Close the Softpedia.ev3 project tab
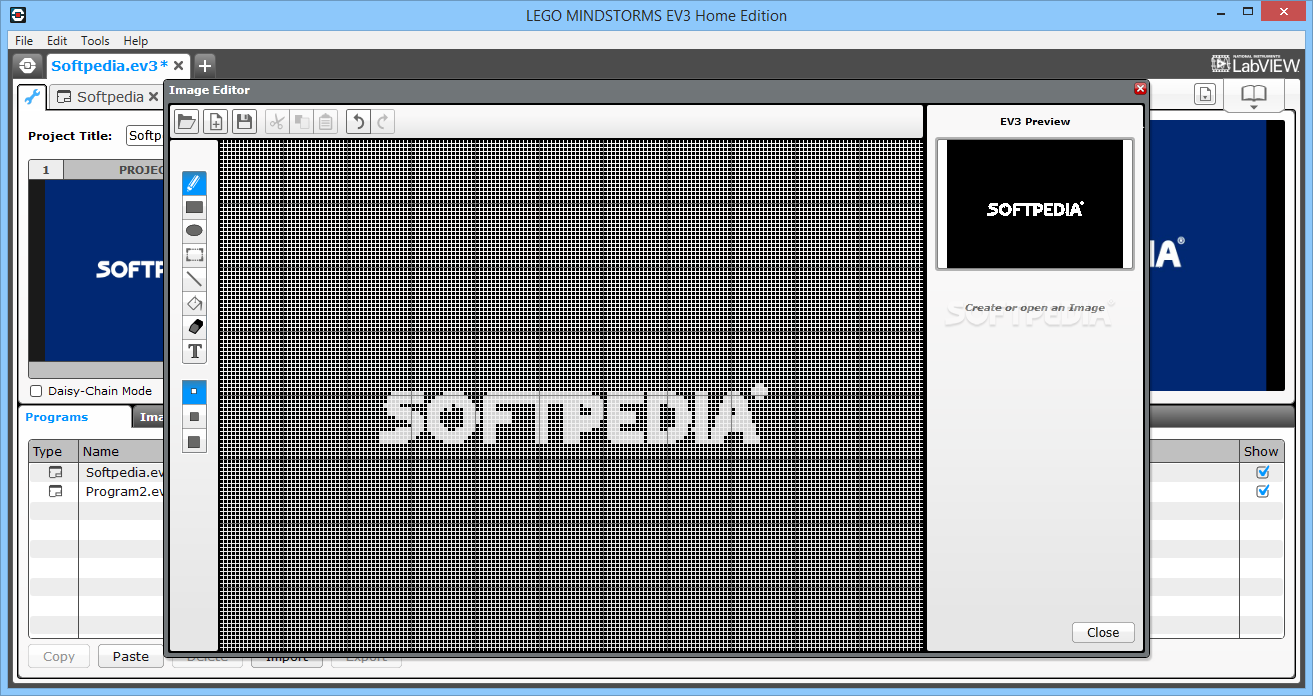Screen dimensions: 1313x696 coord(178,66)
